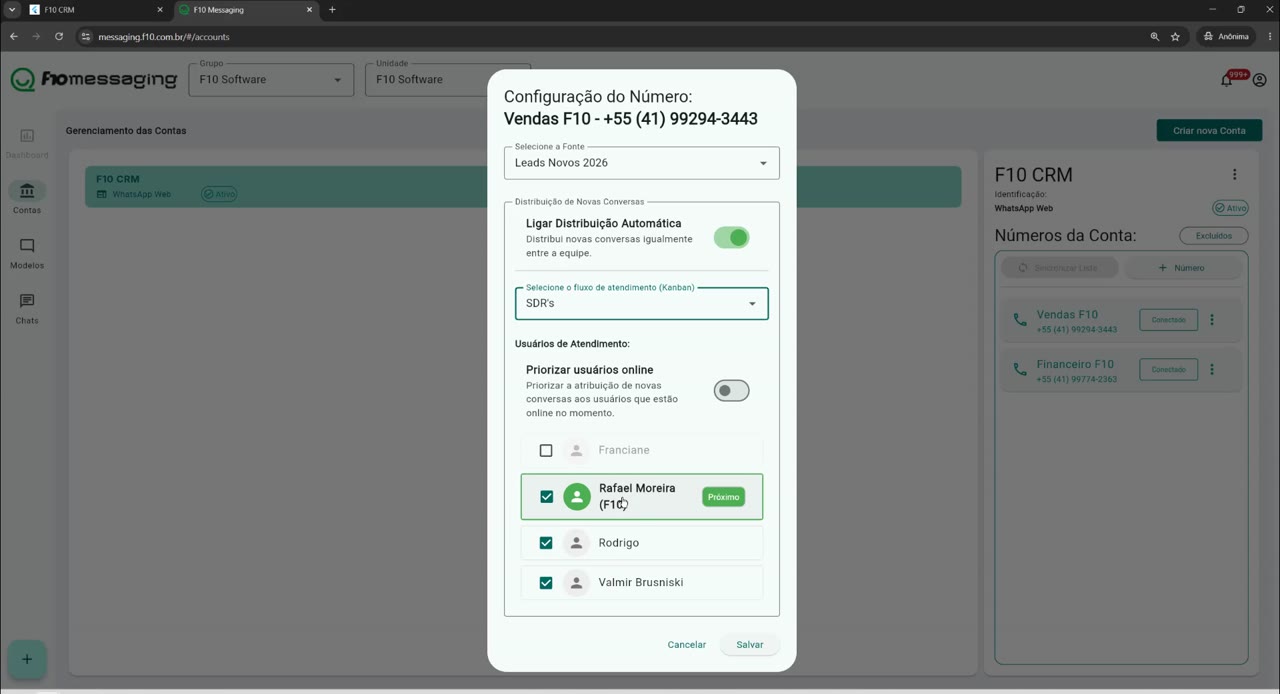Click Rafael Moreira's green avatar icon

point(577,497)
